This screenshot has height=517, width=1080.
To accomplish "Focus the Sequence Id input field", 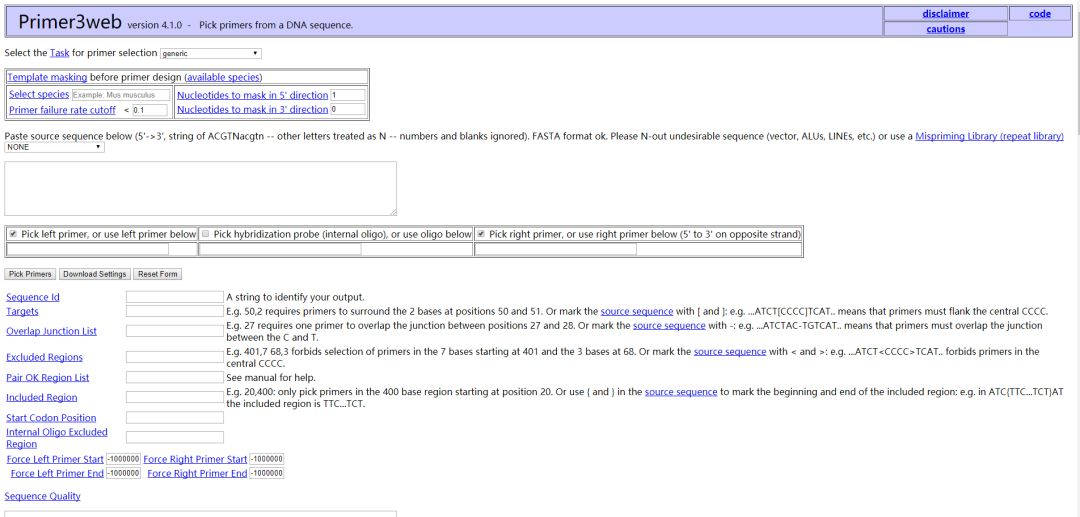I will (x=175, y=297).
